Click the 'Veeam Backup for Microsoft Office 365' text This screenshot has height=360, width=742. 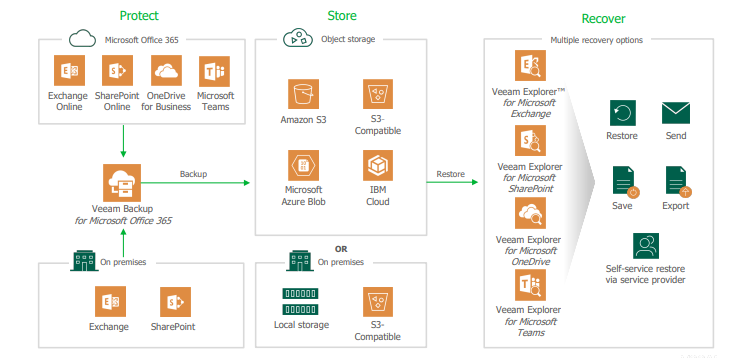coord(123,214)
